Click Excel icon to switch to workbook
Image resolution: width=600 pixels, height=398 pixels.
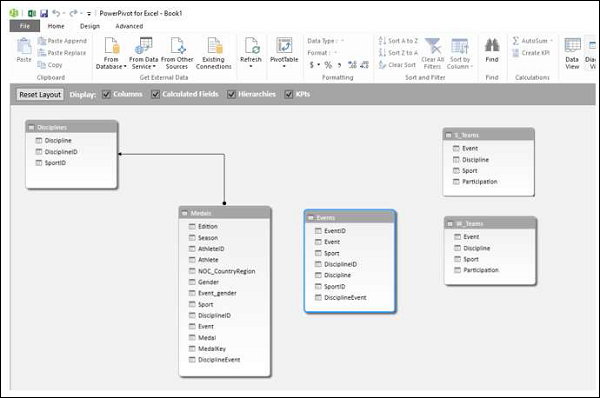click(x=32, y=13)
